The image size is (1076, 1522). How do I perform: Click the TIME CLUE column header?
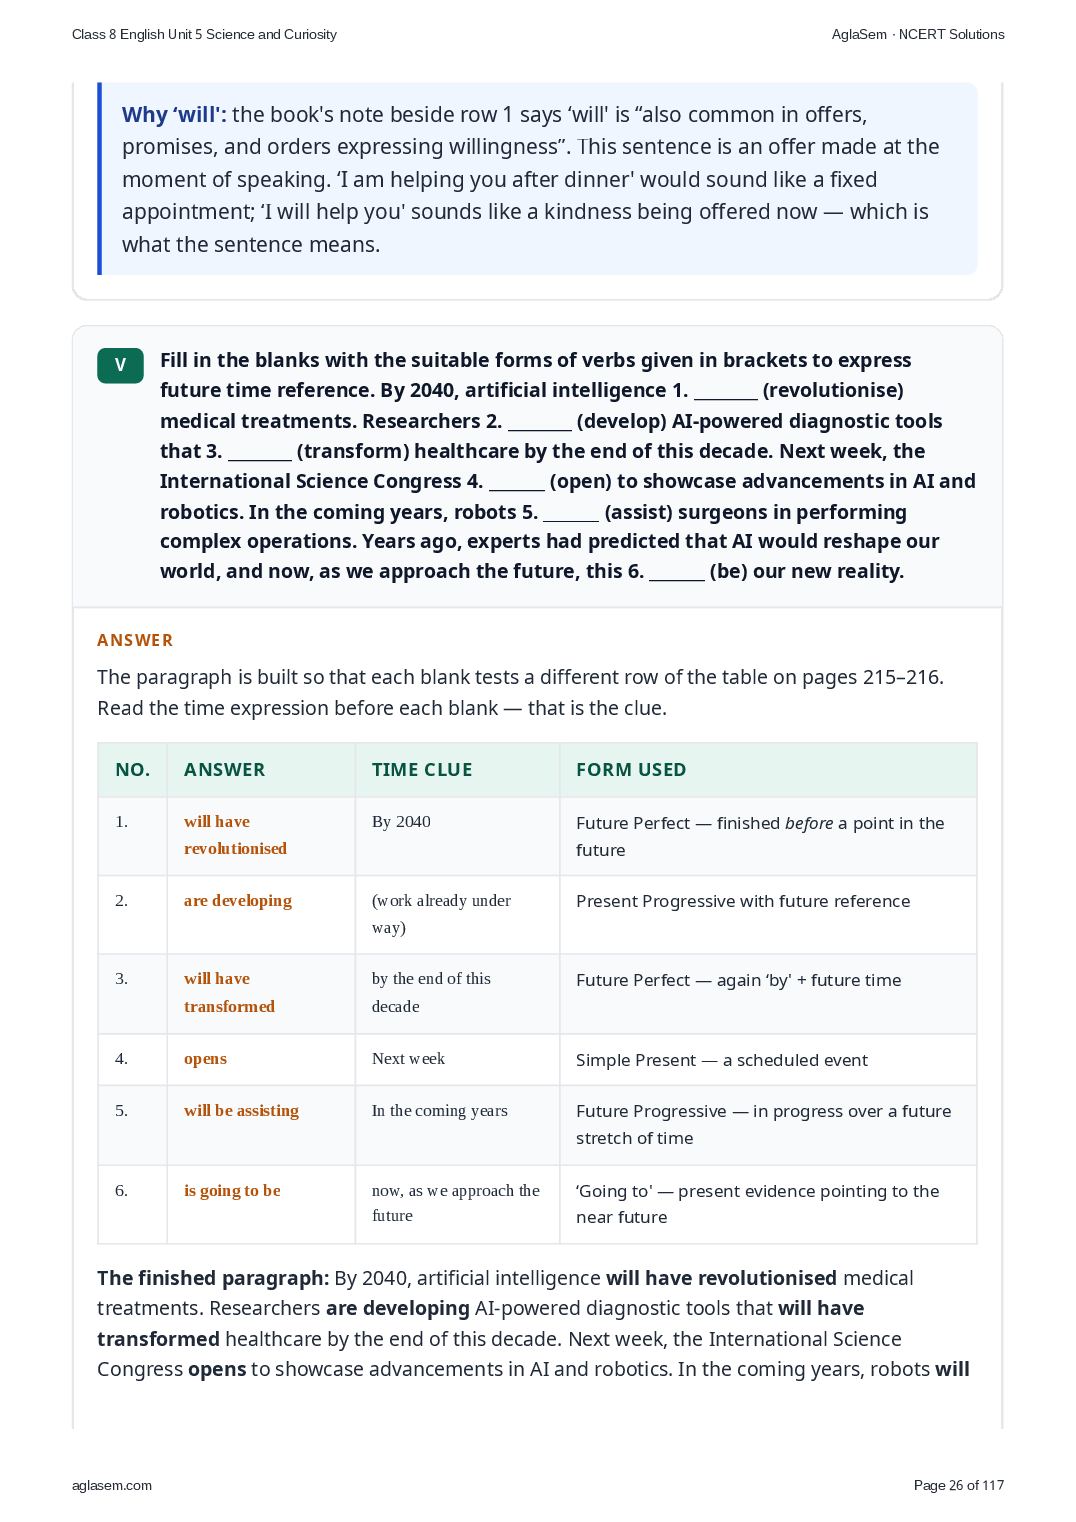(x=457, y=770)
